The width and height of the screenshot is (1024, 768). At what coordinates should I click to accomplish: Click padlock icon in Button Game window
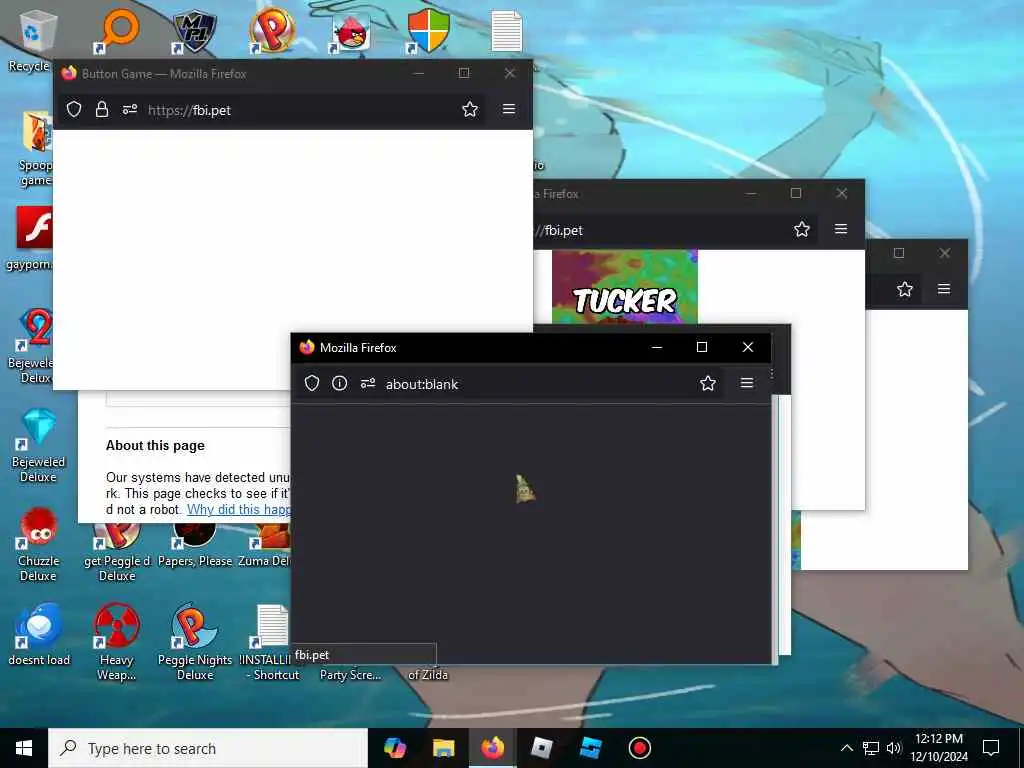(x=102, y=109)
